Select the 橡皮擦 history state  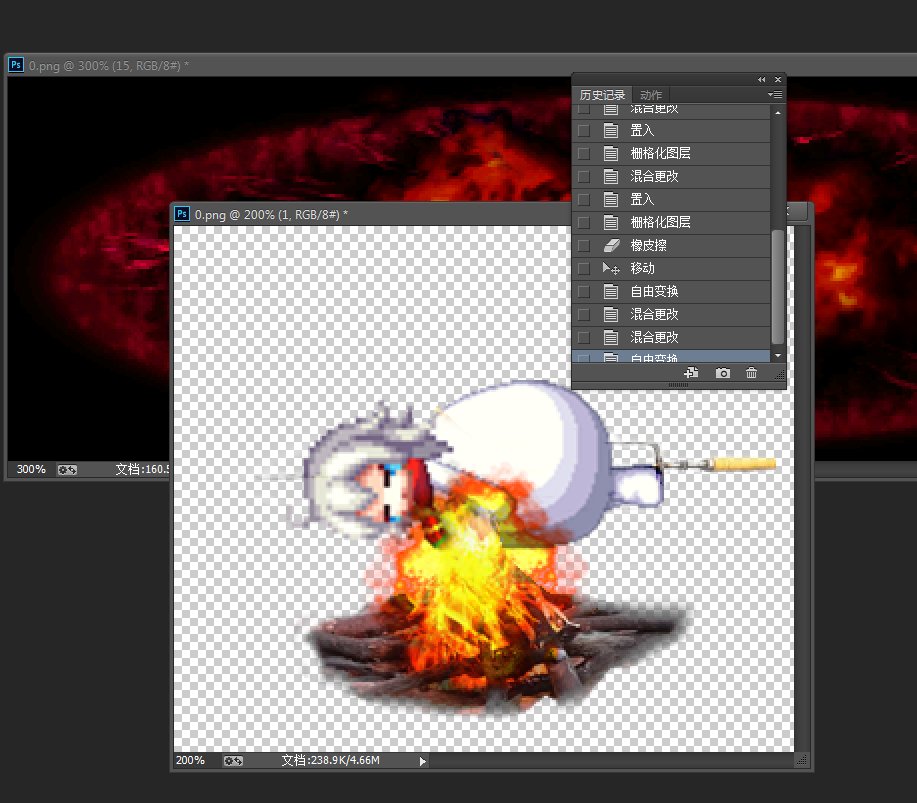tap(671, 246)
